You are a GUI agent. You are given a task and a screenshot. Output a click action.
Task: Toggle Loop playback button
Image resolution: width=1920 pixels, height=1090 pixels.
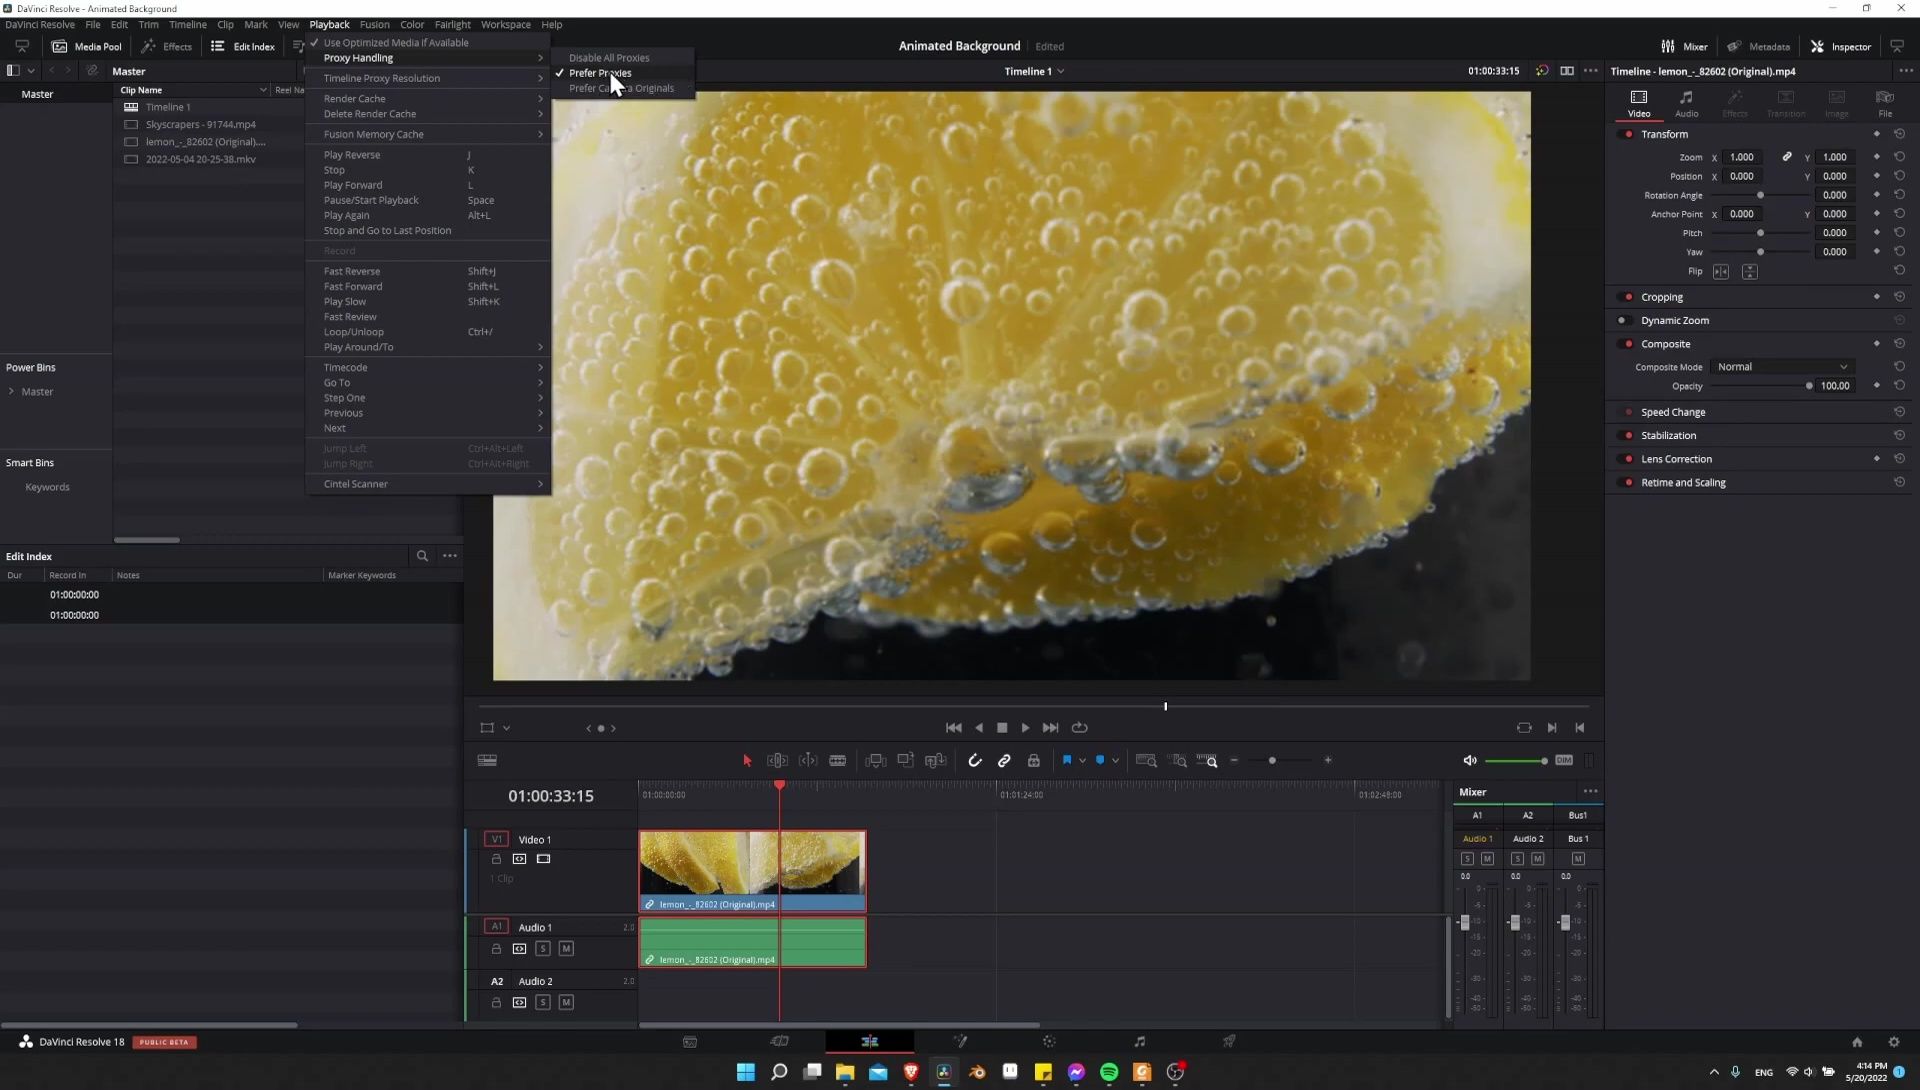click(x=1079, y=728)
